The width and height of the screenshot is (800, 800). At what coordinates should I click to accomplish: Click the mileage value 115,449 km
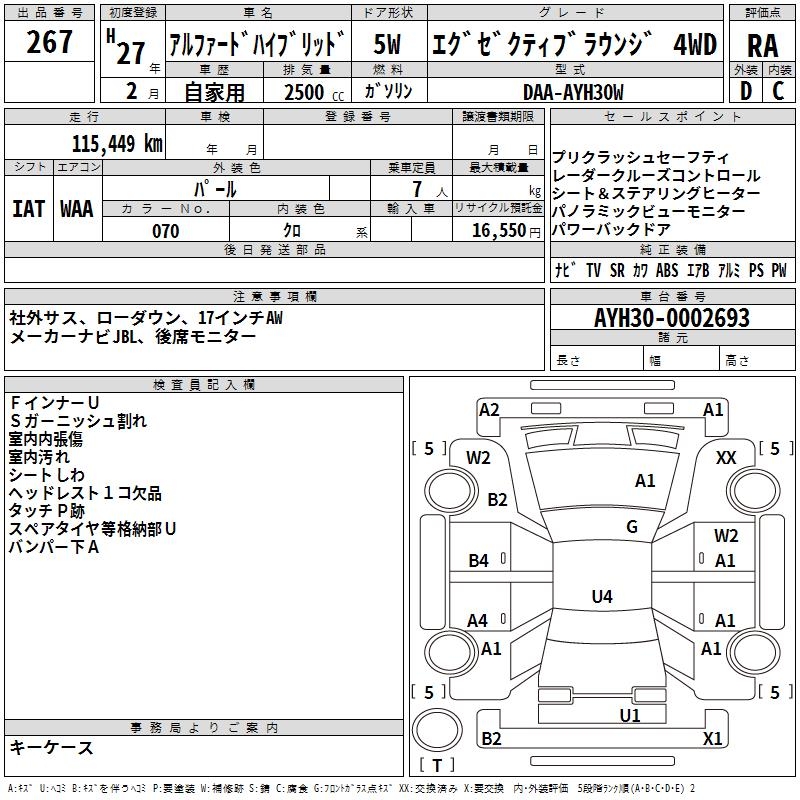[x=117, y=143]
